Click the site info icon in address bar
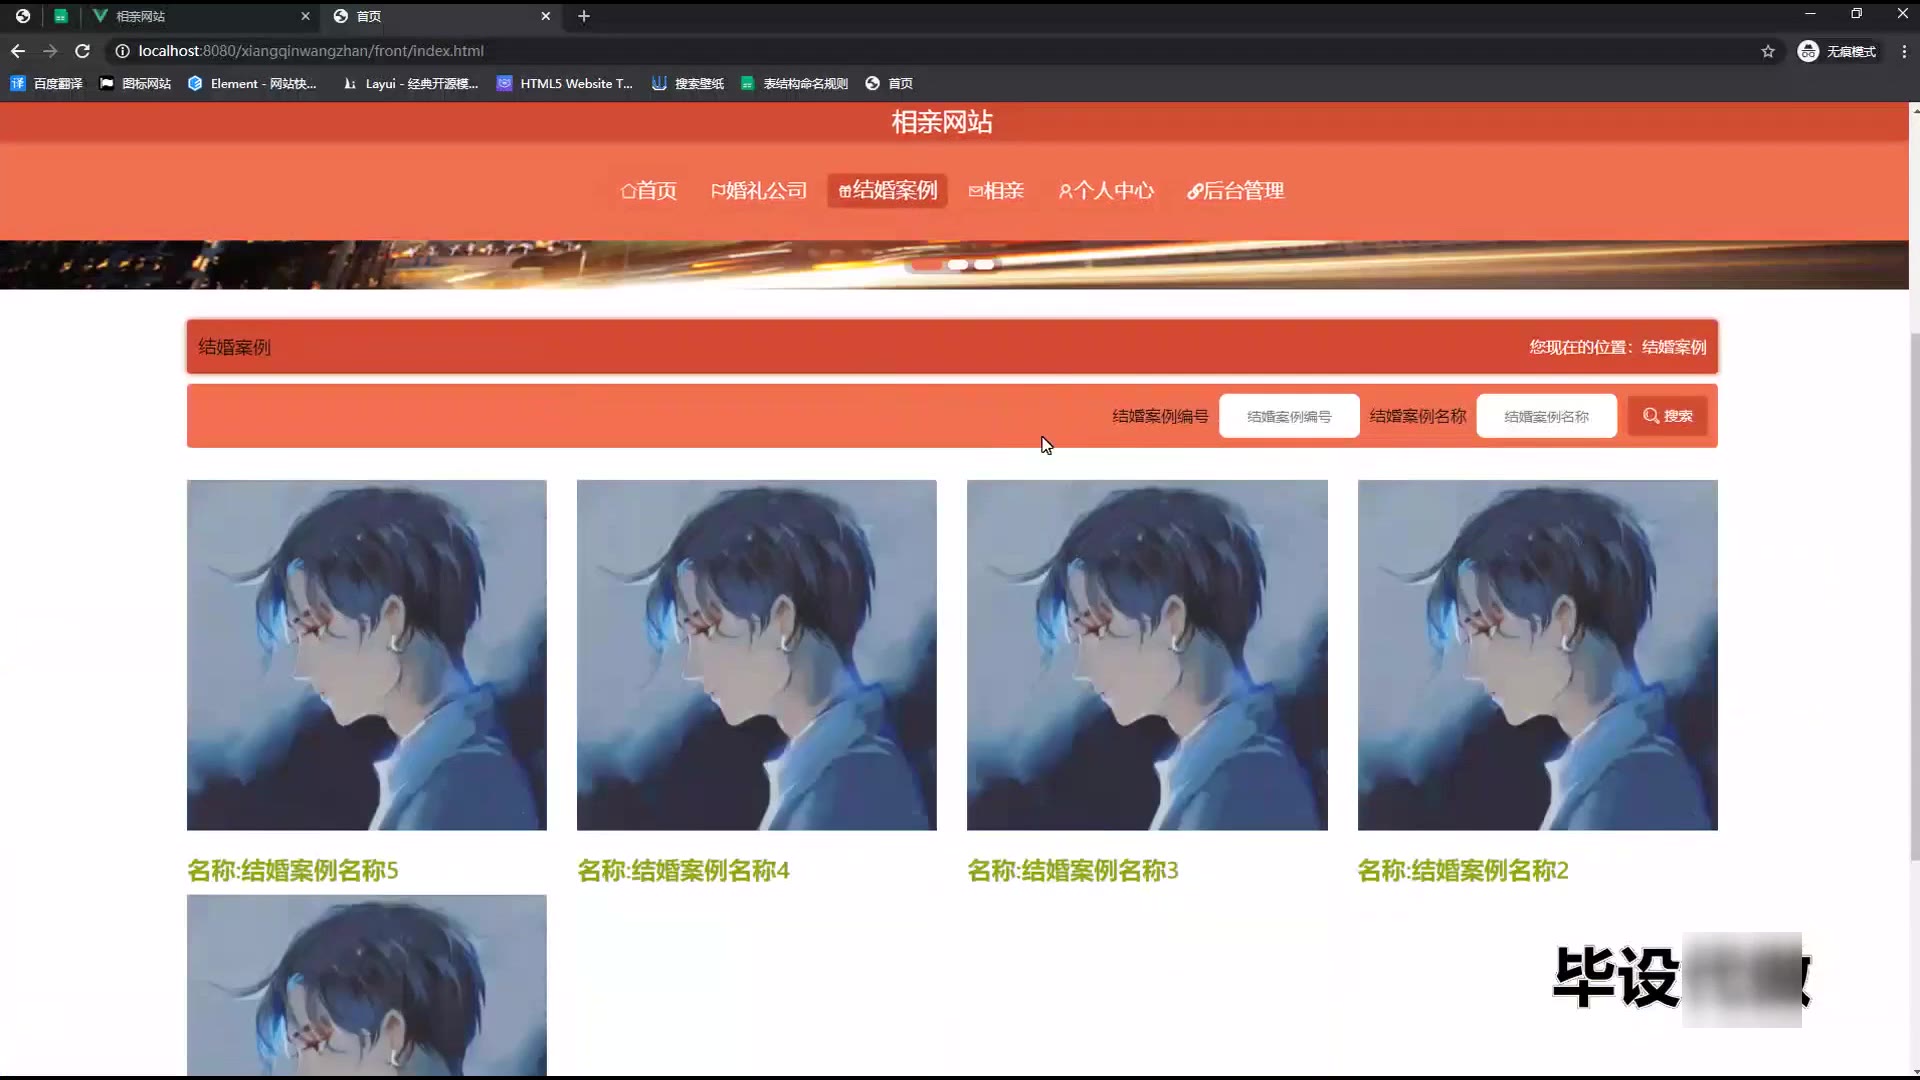 coord(122,51)
